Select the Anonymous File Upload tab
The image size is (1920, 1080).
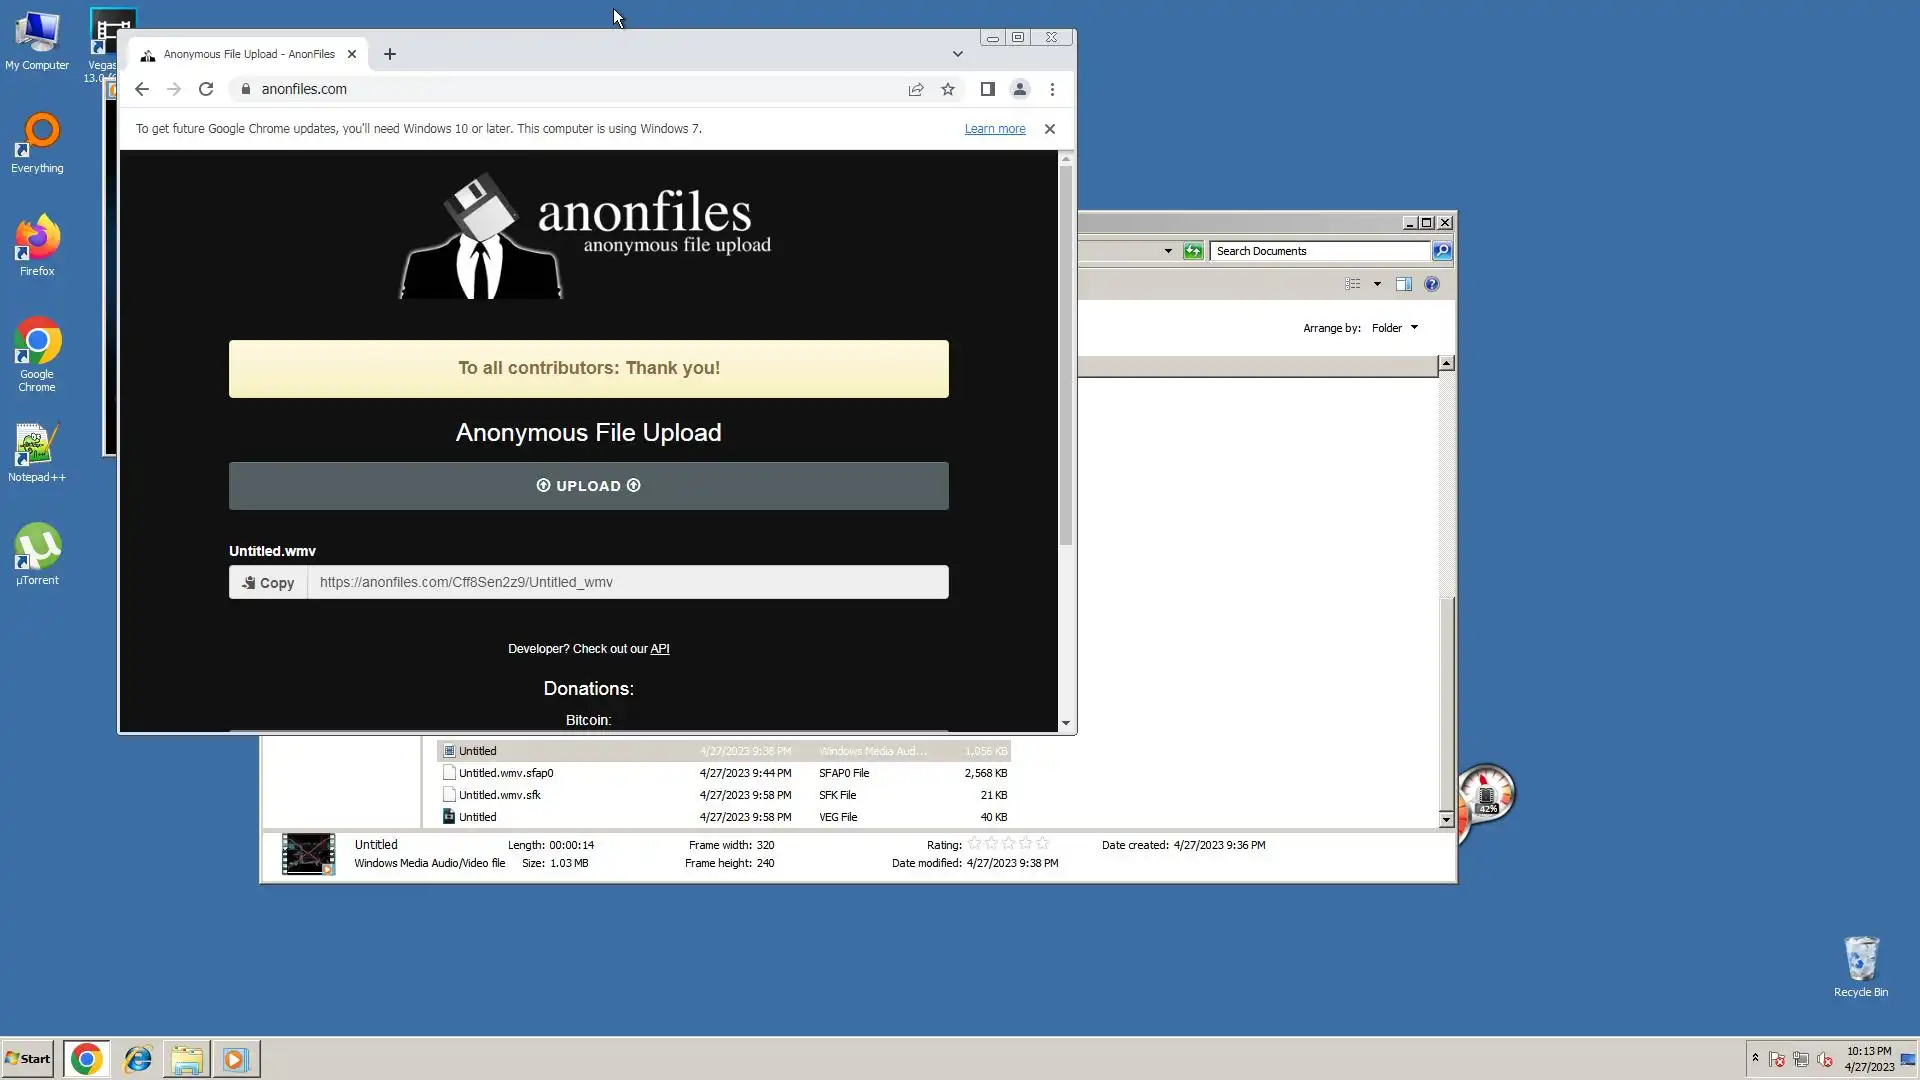(x=248, y=54)
